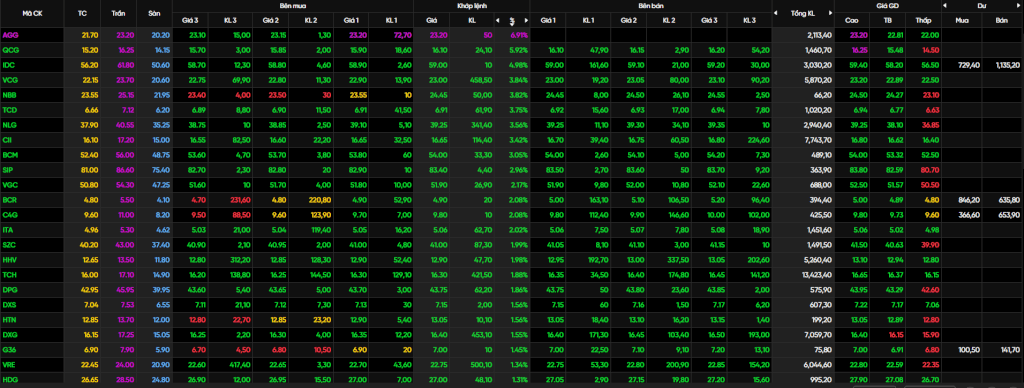The image size is (1024, 388).
Task: Click the Thấp column header
Action: tap(923, 20)
